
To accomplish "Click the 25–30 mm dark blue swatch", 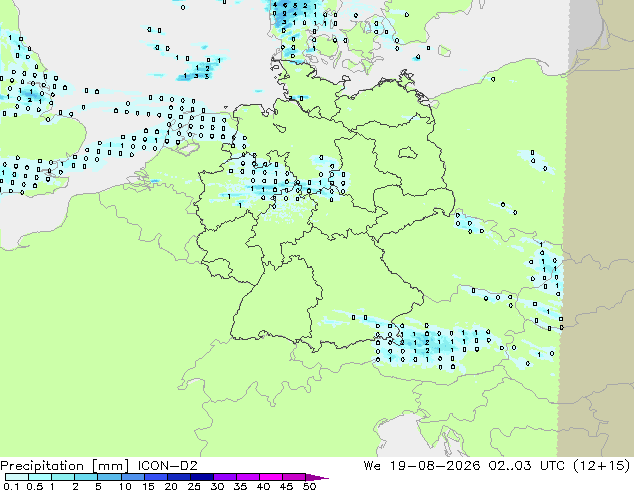I will click(x=201, y=477).
